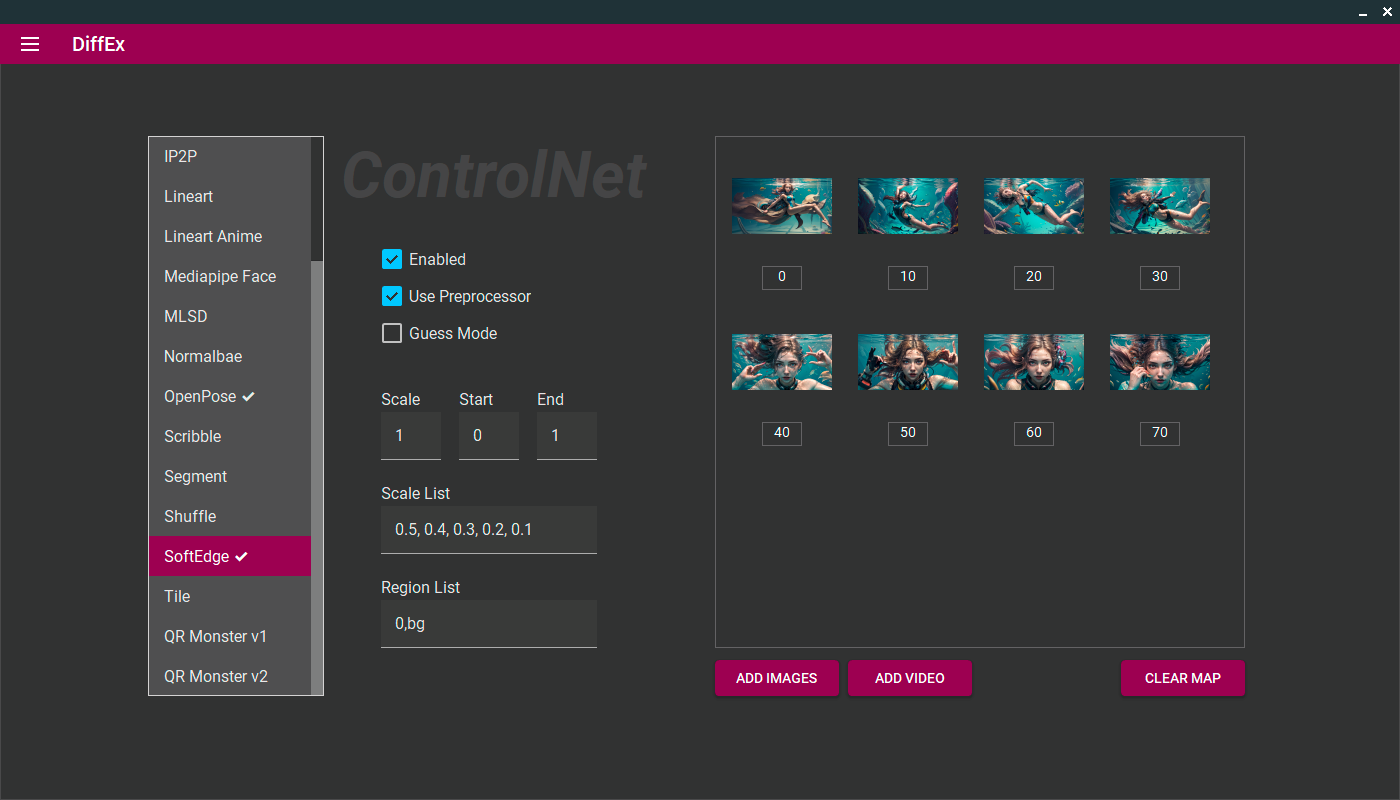The height and width of the screenshot is (800, 1400).
Task: Click the Clear Map button
Action: tap(1183, 678)
